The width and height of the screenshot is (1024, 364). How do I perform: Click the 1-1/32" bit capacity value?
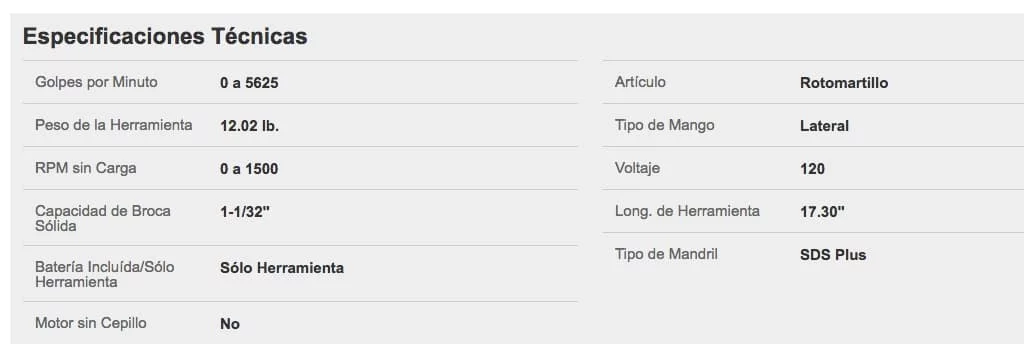tap(245, 212)
